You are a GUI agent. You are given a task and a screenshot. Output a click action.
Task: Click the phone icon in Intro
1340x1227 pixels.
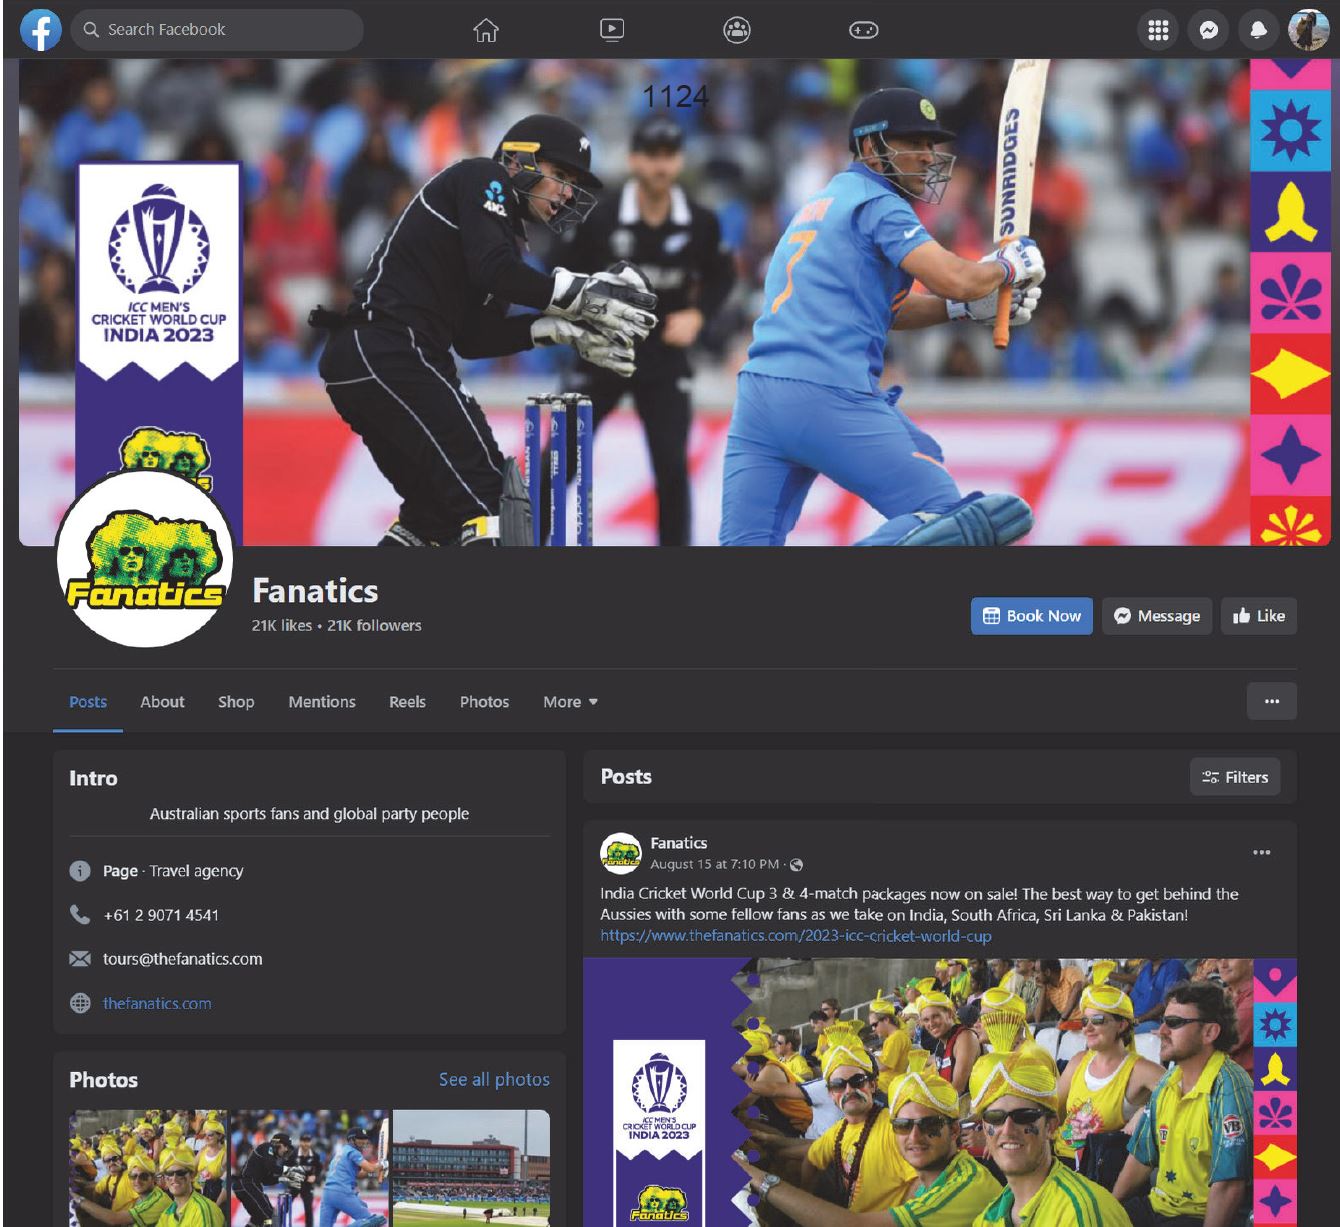80,915
